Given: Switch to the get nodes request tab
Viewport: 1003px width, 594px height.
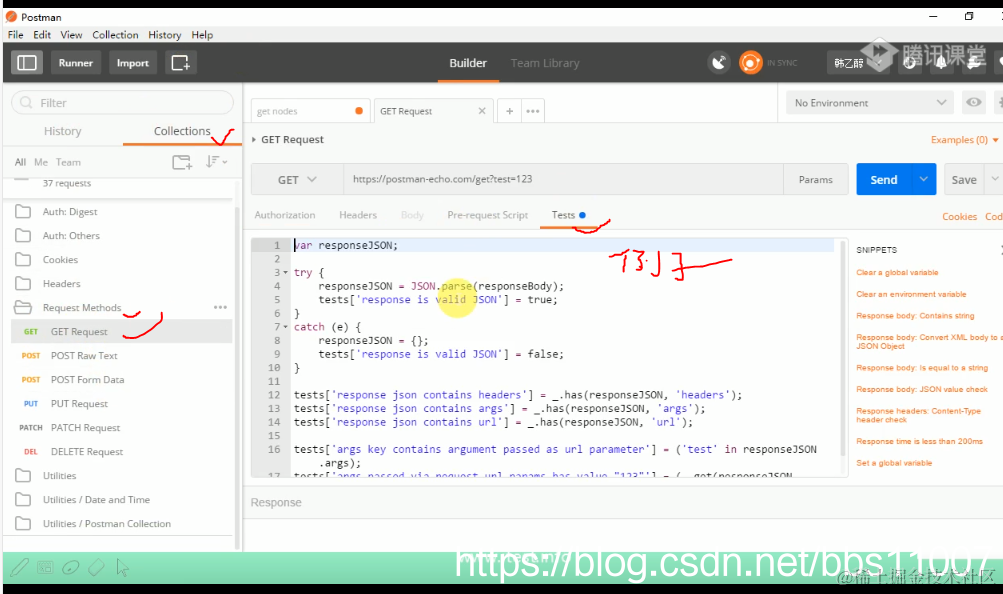Looking at the screenshot, I should click(x=310, y=111).
